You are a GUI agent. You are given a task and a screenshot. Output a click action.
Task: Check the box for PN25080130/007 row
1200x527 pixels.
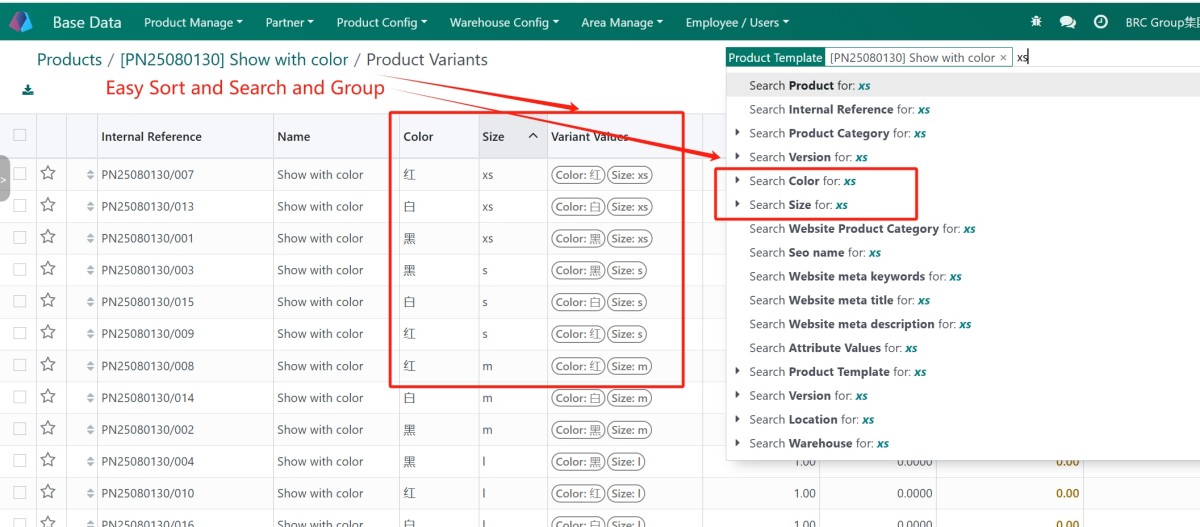point(20,174)
